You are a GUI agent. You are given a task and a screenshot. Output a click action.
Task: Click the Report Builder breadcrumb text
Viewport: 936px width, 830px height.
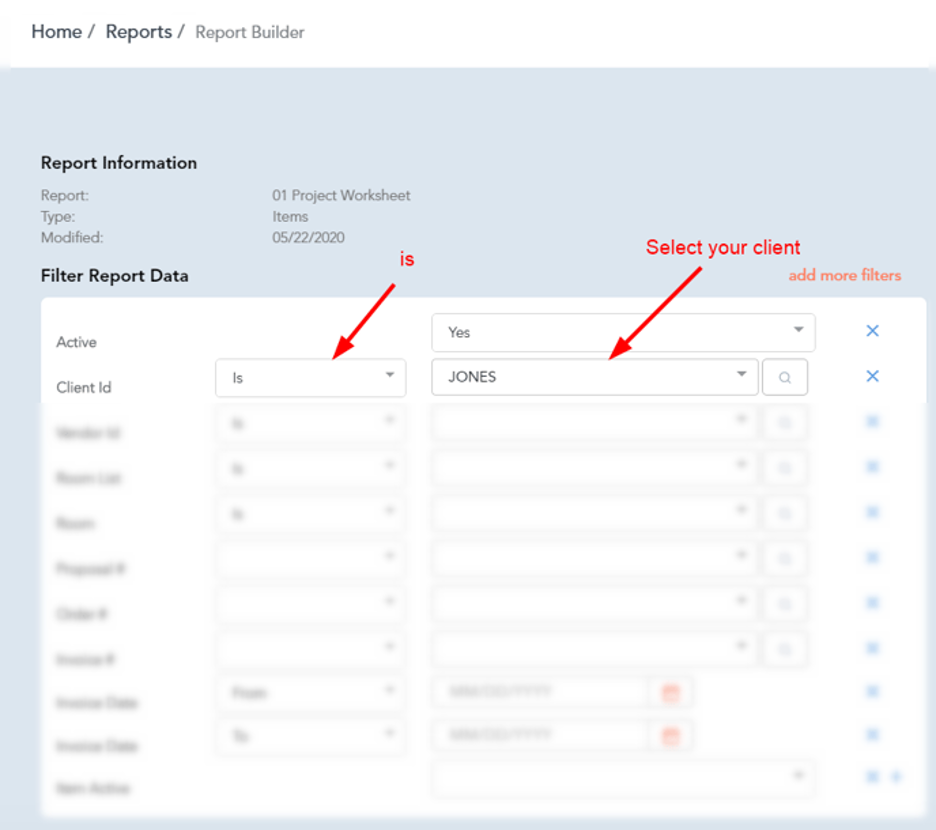250,32
